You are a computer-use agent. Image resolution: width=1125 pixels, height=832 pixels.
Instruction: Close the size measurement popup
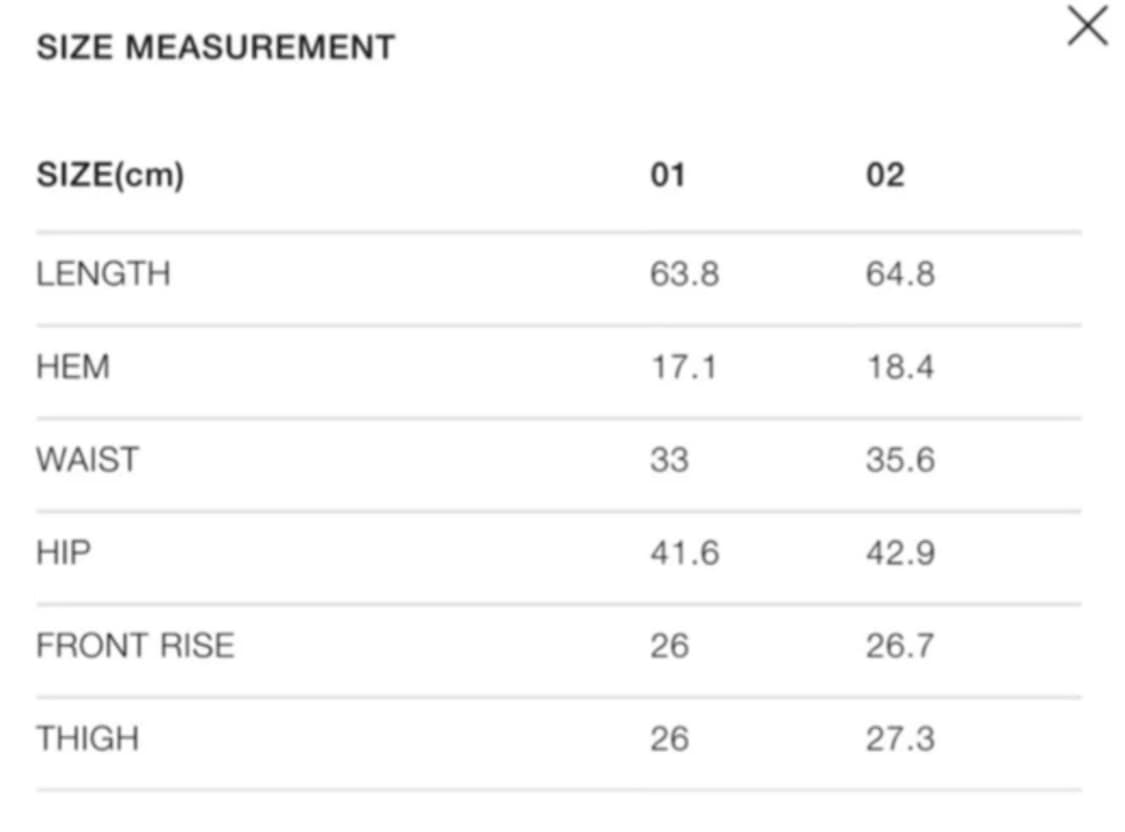tap(1088, 26)
